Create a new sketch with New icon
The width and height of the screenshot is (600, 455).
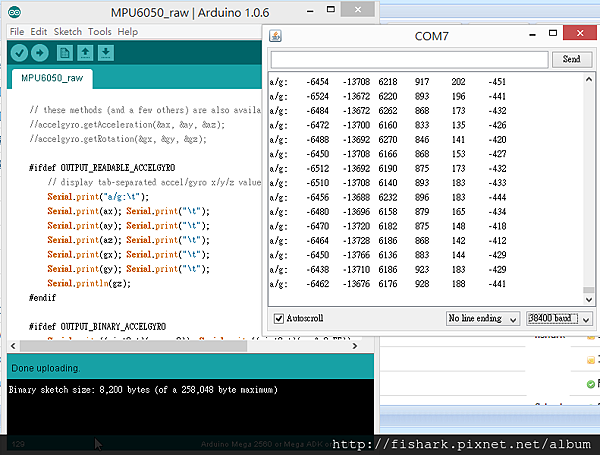(x=67, y=52)
